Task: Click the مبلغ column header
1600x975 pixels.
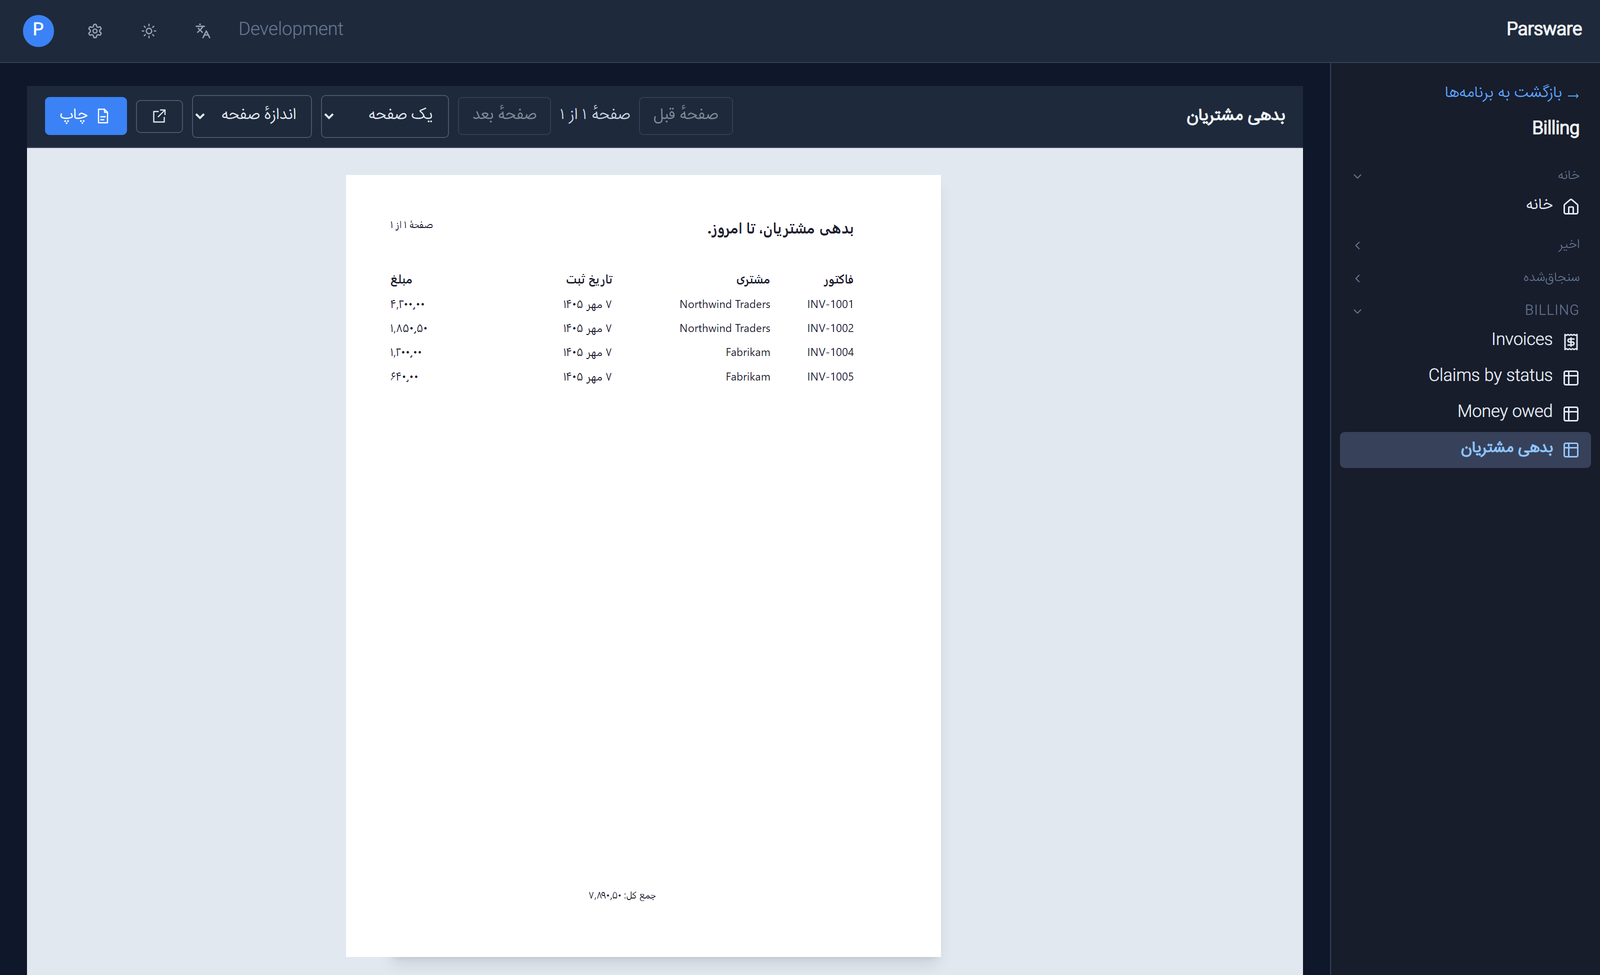Action: pos(401,280)
